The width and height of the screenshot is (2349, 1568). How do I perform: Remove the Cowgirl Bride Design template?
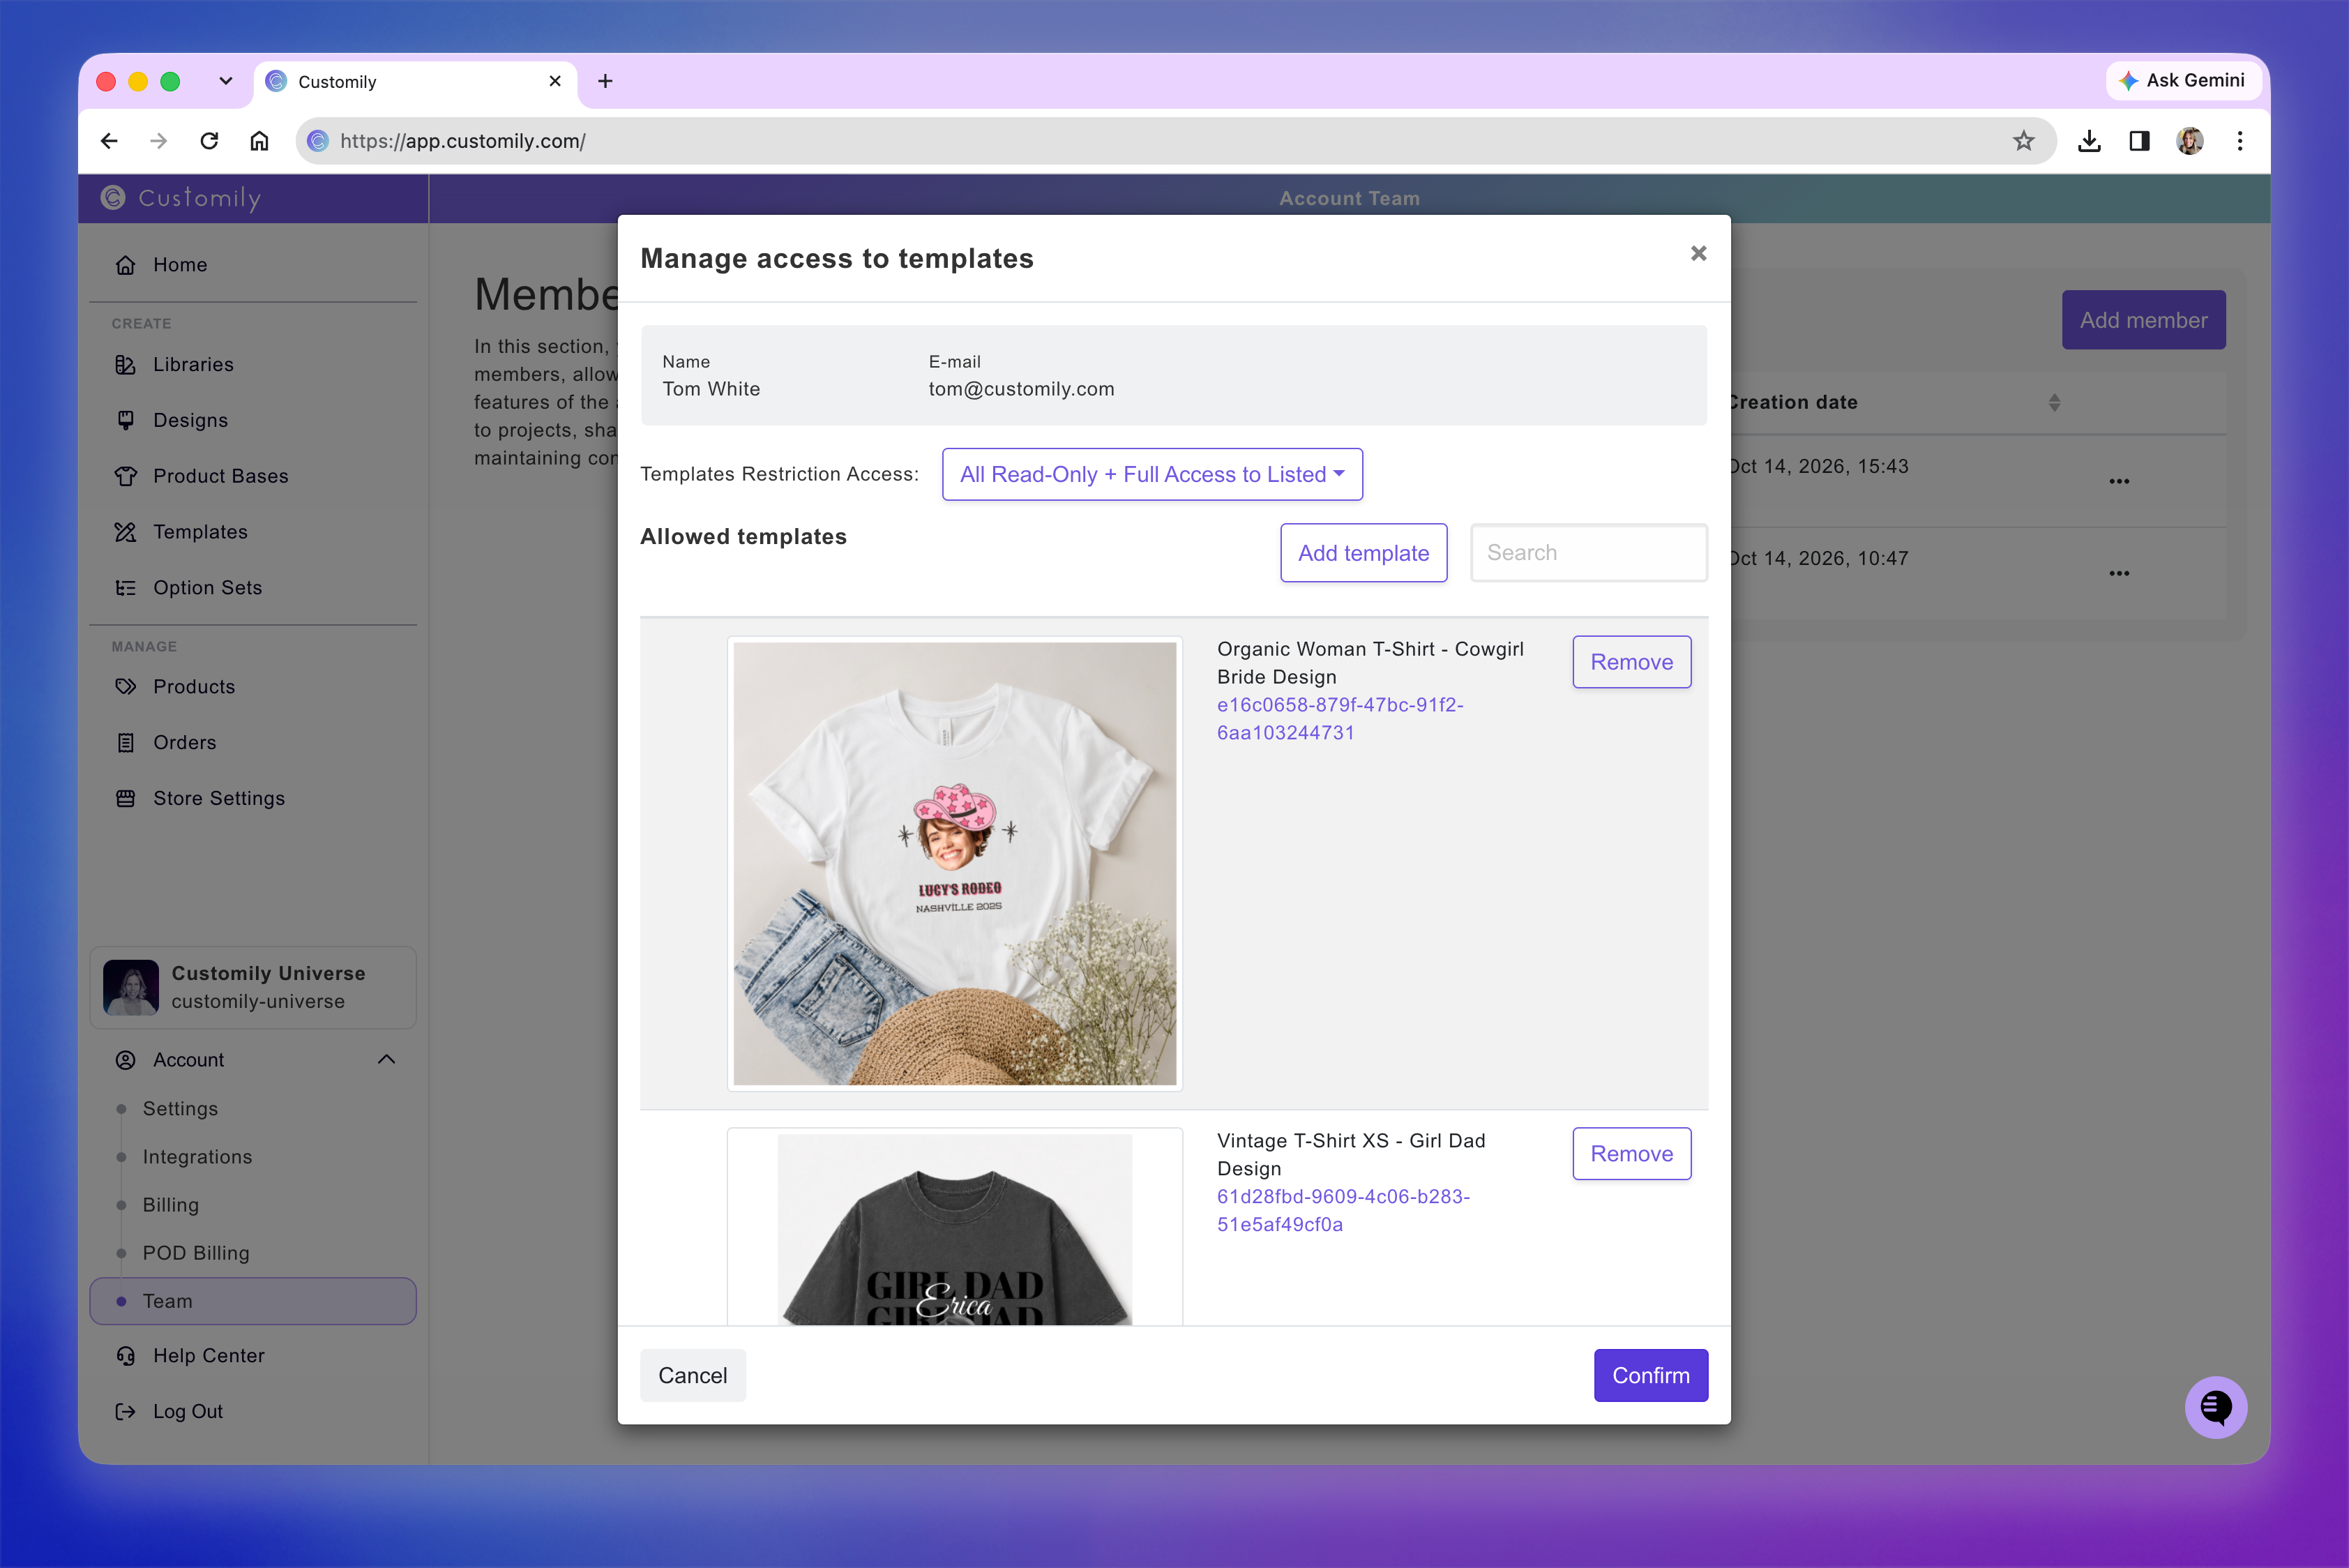[1631, 662]
